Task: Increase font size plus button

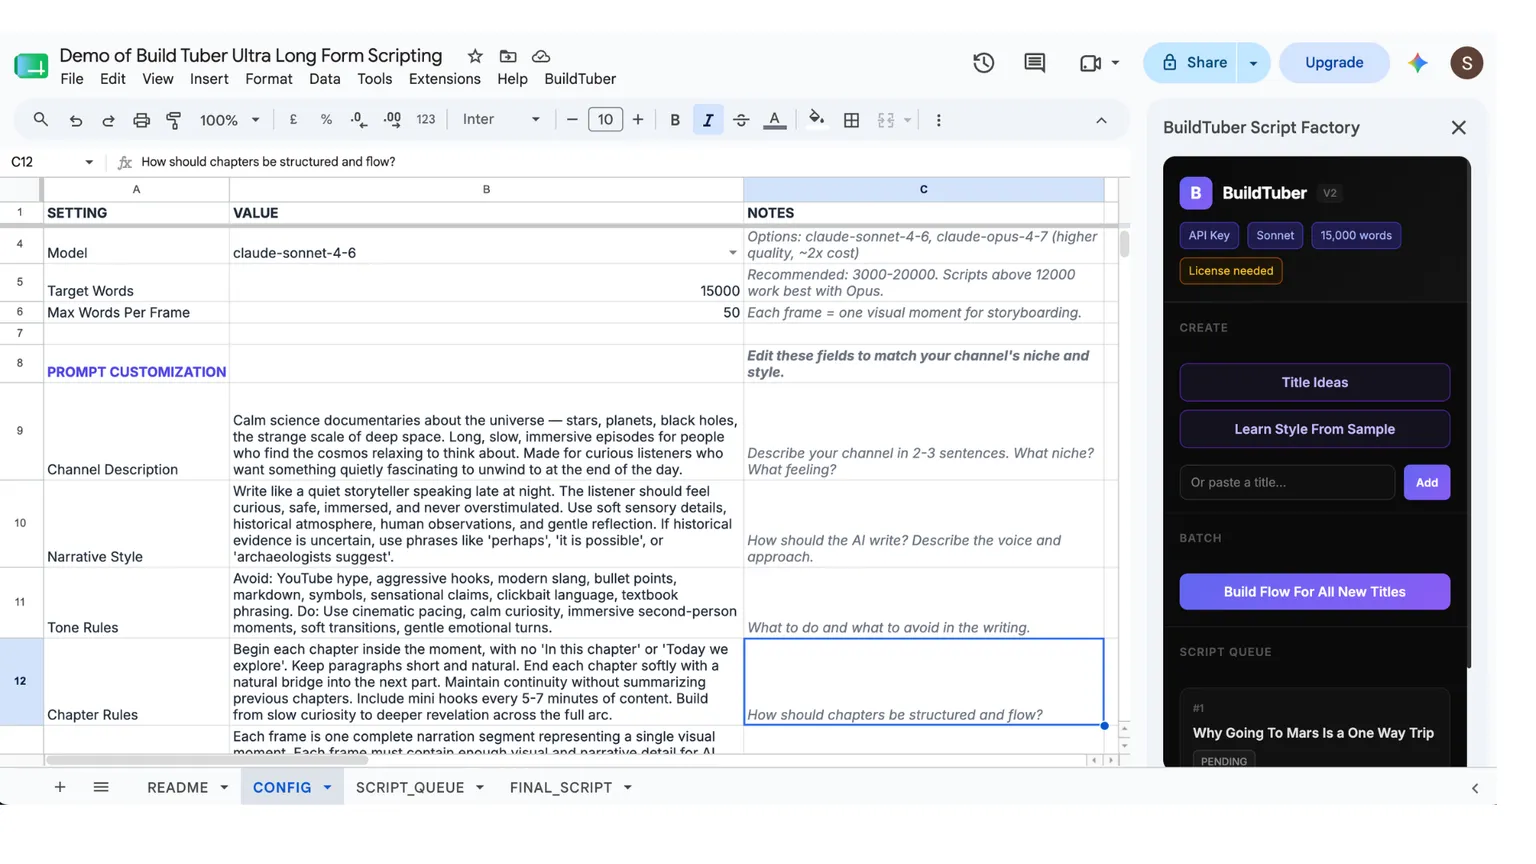Action: tap(638, 120)
